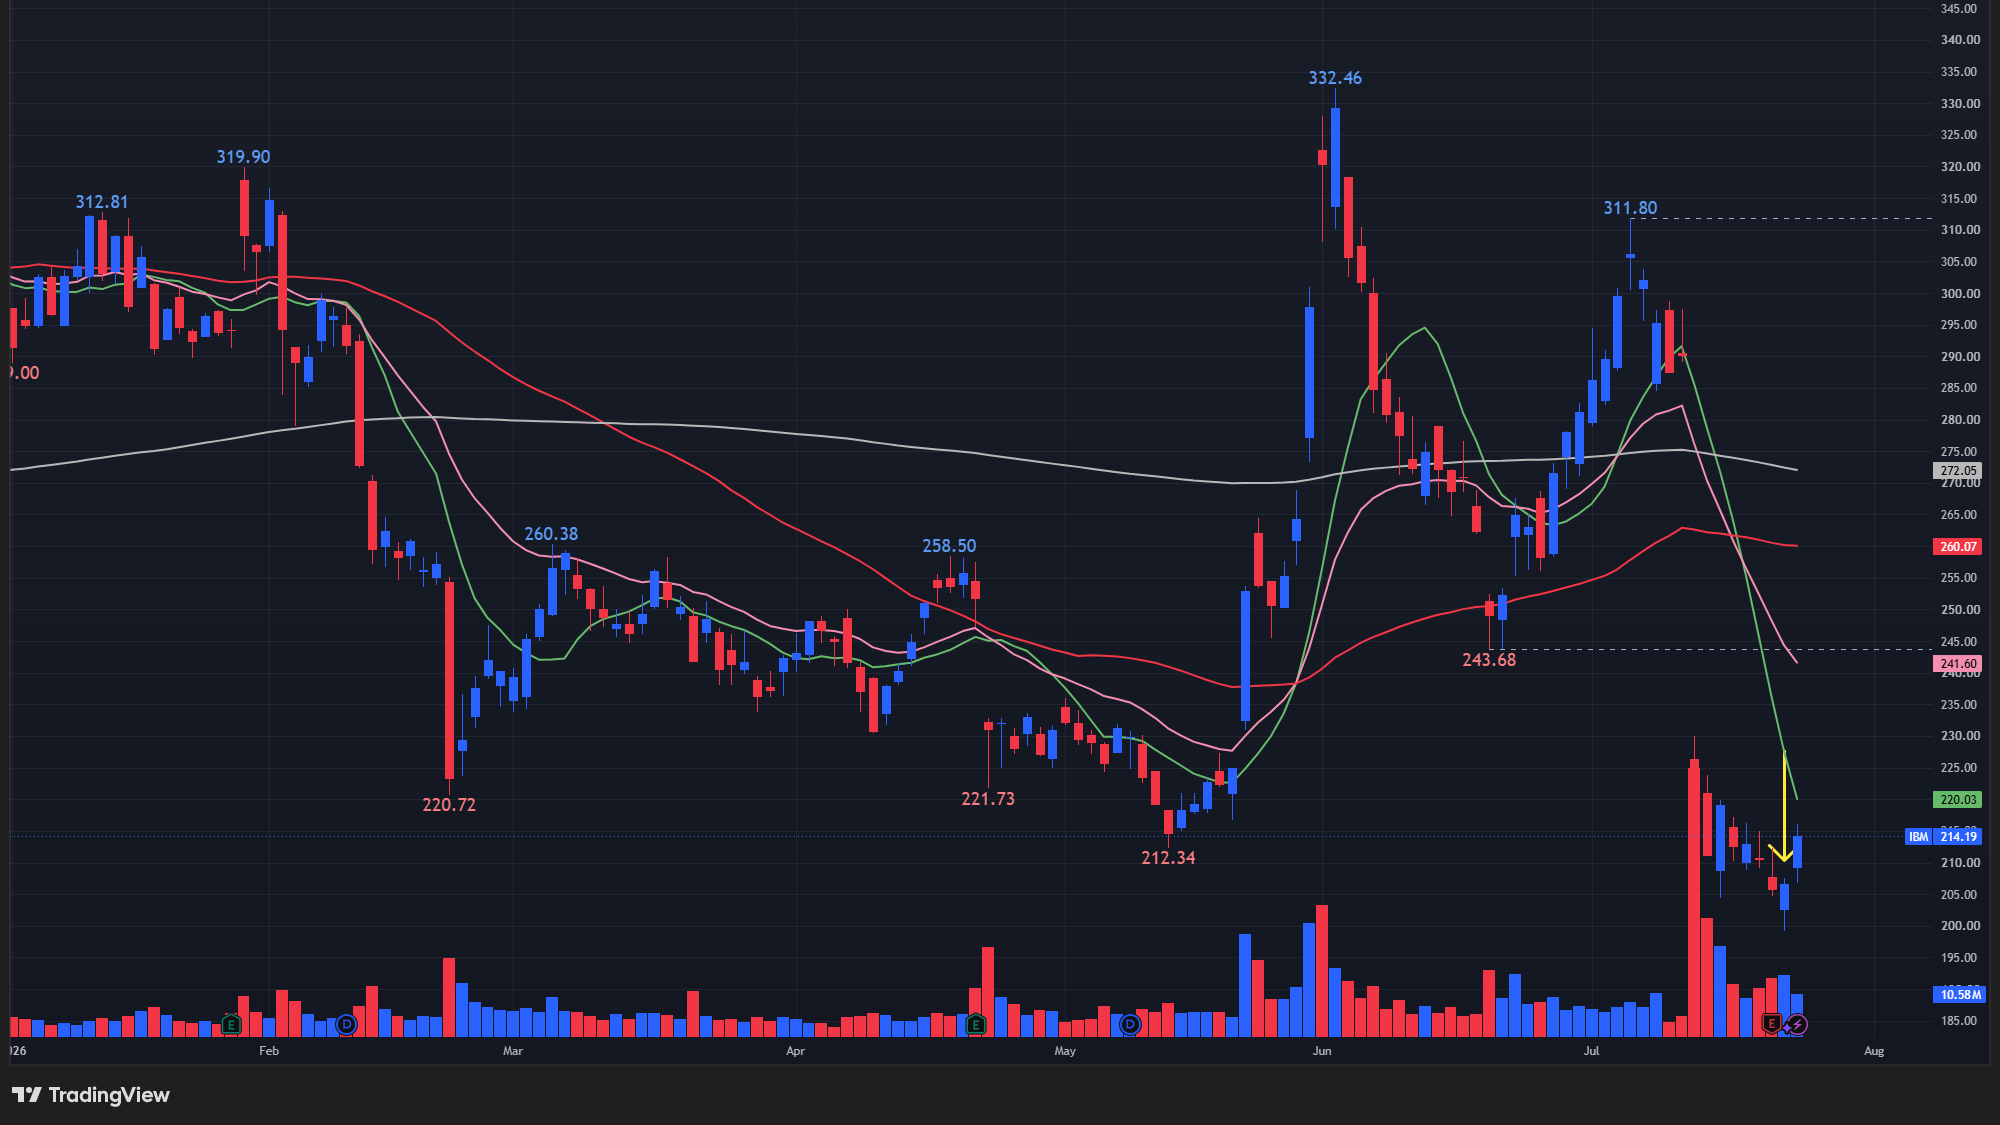Image resolution: width=2000 pixels, height=1125 pixels.
Task: Open the blue dividend D marker in May
Action: [x=1130, y=1024]
